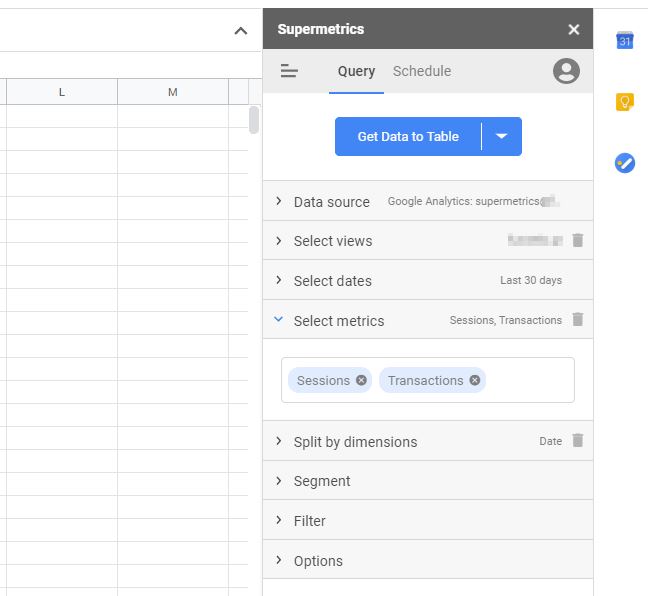Viewport: 648px width, 596px height.
Task: Clear Split by dimensions trash icon
Action: [577, 440]
